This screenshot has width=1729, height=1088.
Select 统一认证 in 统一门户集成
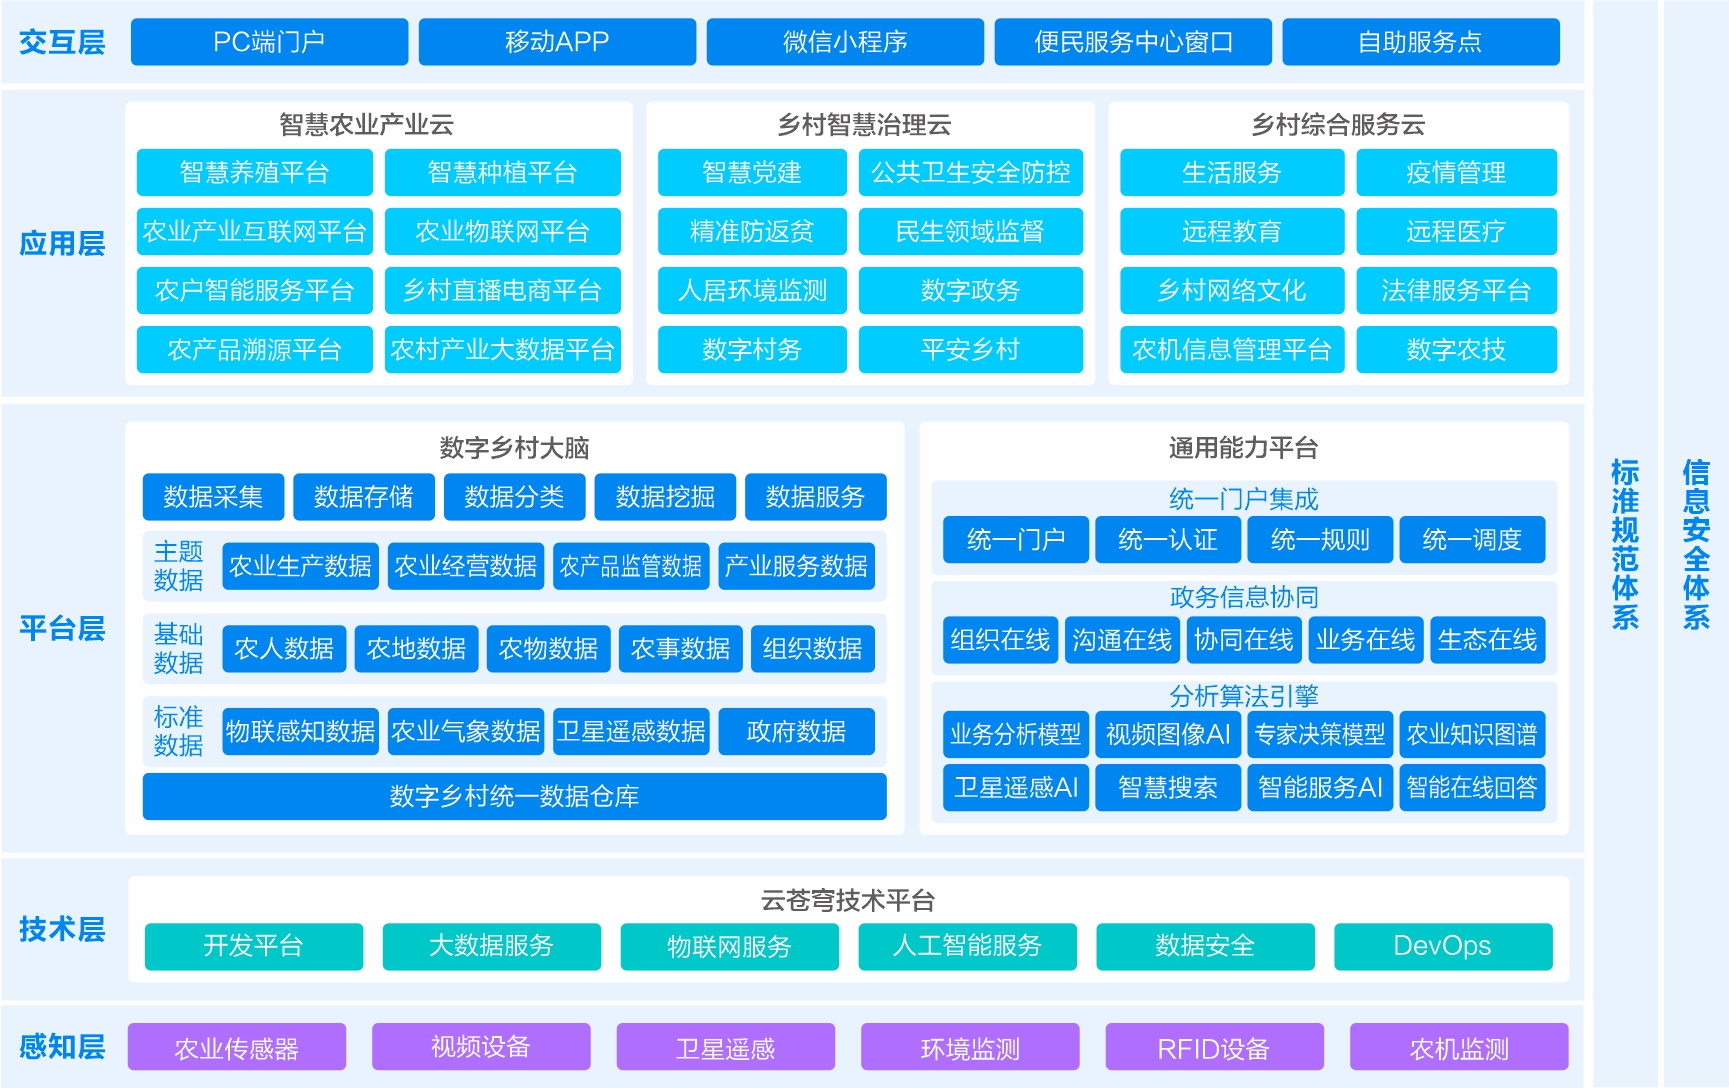tap(1167, 540)
